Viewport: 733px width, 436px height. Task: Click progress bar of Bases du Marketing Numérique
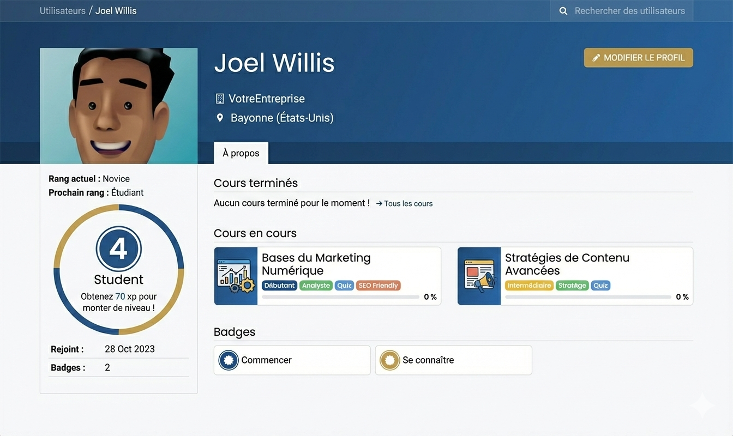point(341,297)
